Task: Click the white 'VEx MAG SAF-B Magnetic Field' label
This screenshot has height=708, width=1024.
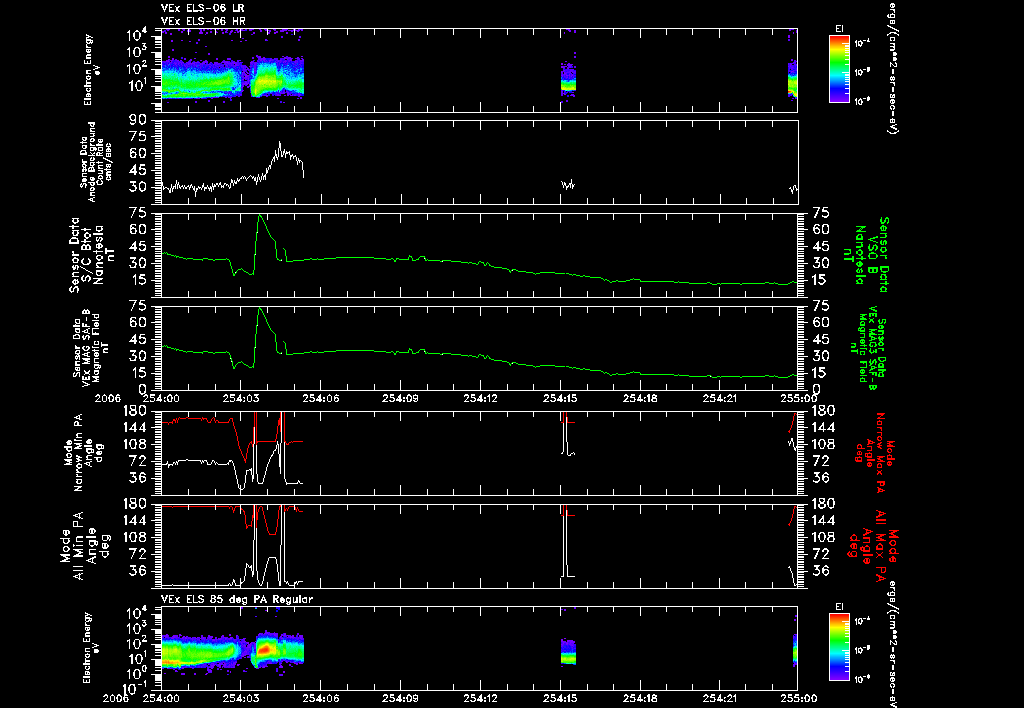Action: click(x=91, y=347)
